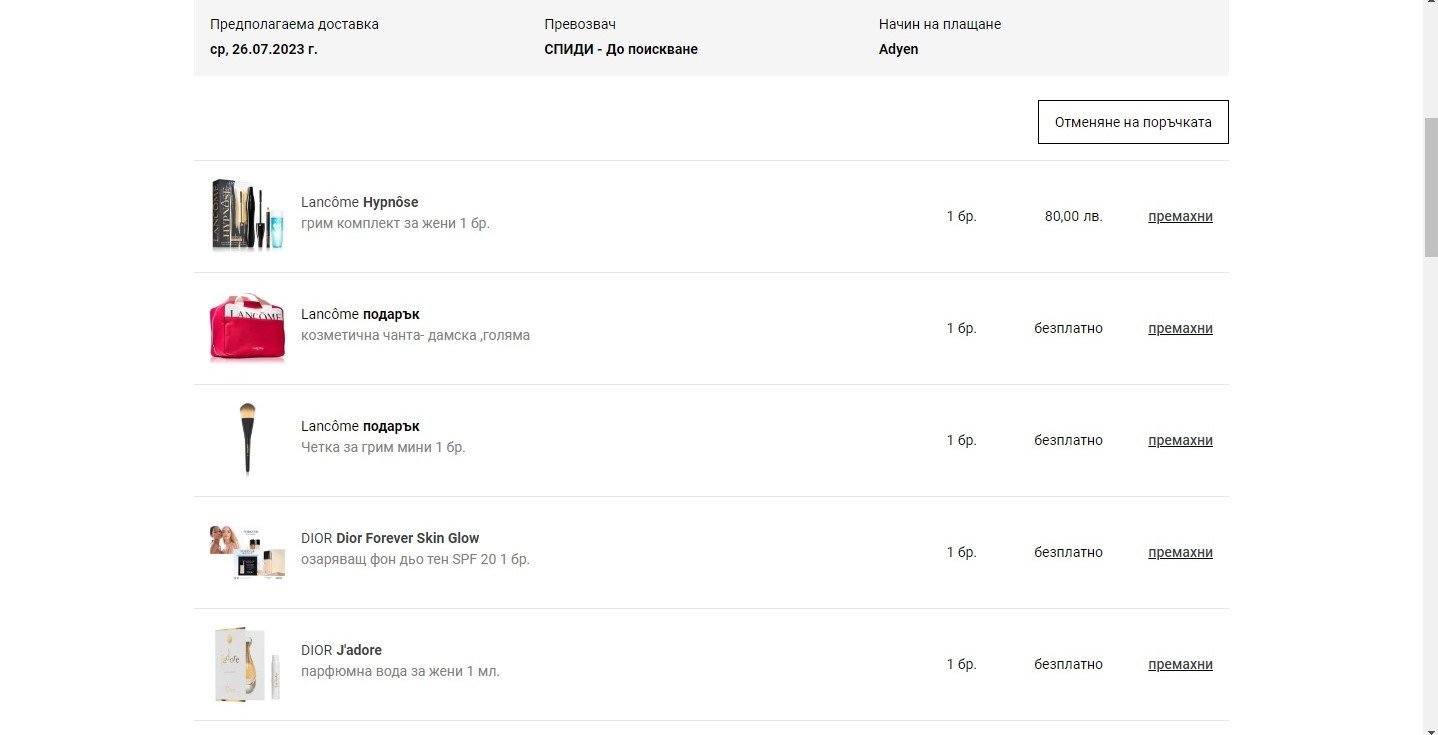The image size is (1438, 735).
Task: Open the red Lancôme cosmetic bag image
Action: tap(247, 328)
